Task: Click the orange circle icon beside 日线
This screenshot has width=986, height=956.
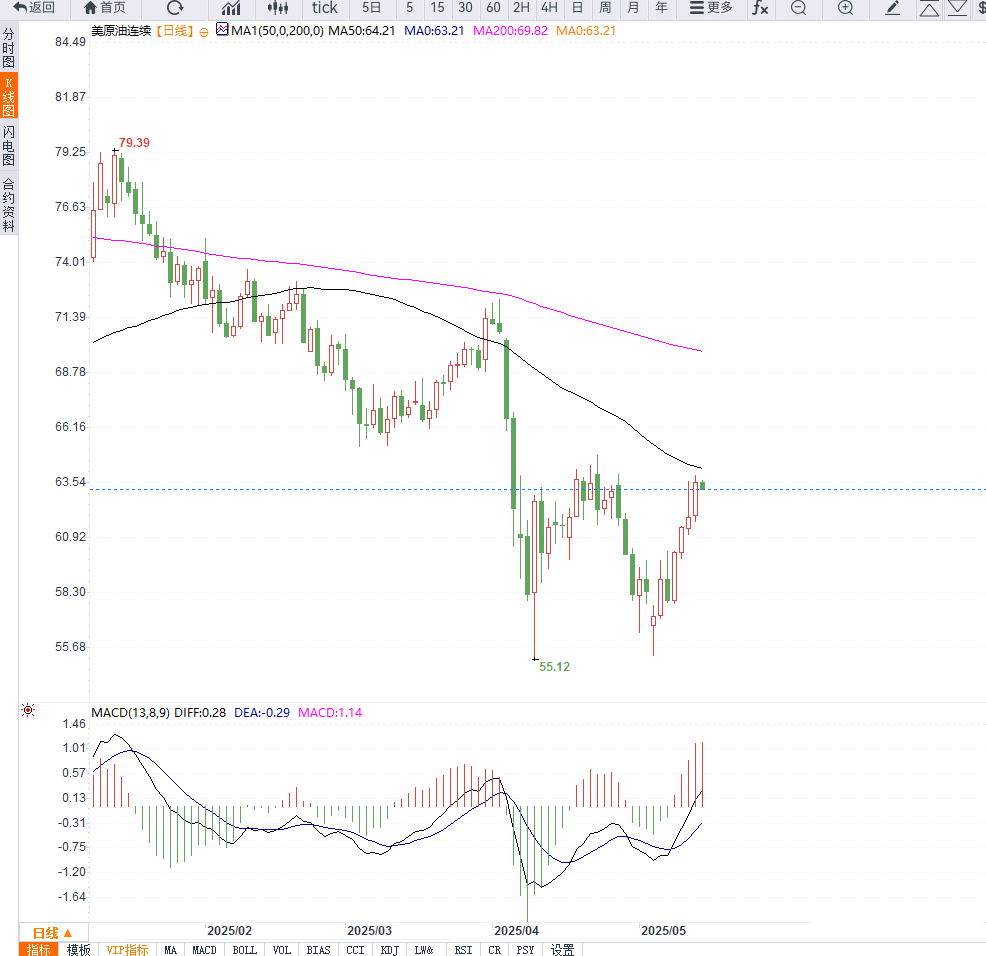Action: [x=204, y=32]
